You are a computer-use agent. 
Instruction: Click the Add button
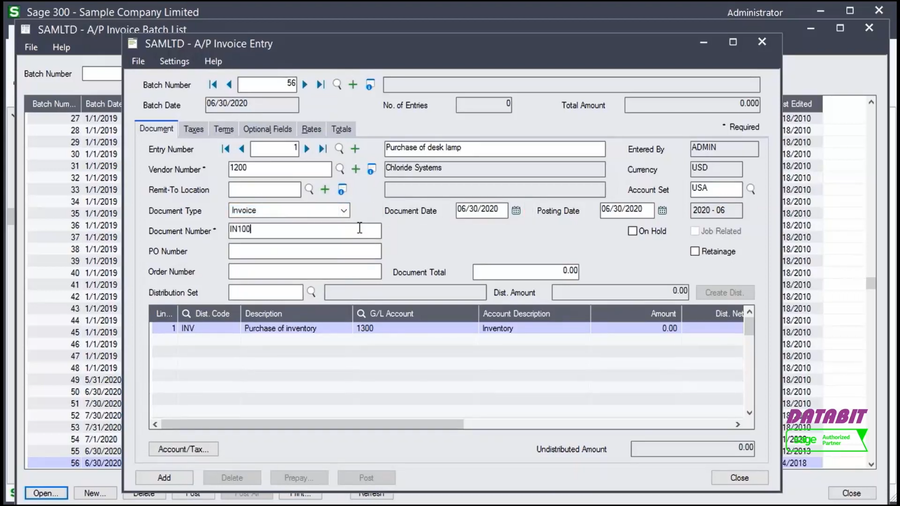tap(164, 477)
